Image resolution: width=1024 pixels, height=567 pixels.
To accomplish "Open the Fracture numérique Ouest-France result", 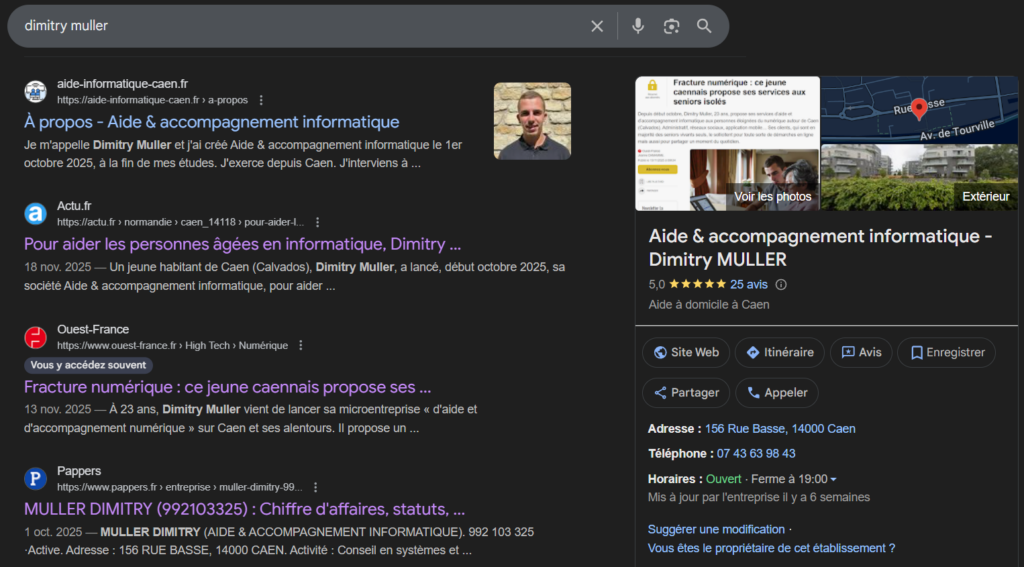I will 227,387.
